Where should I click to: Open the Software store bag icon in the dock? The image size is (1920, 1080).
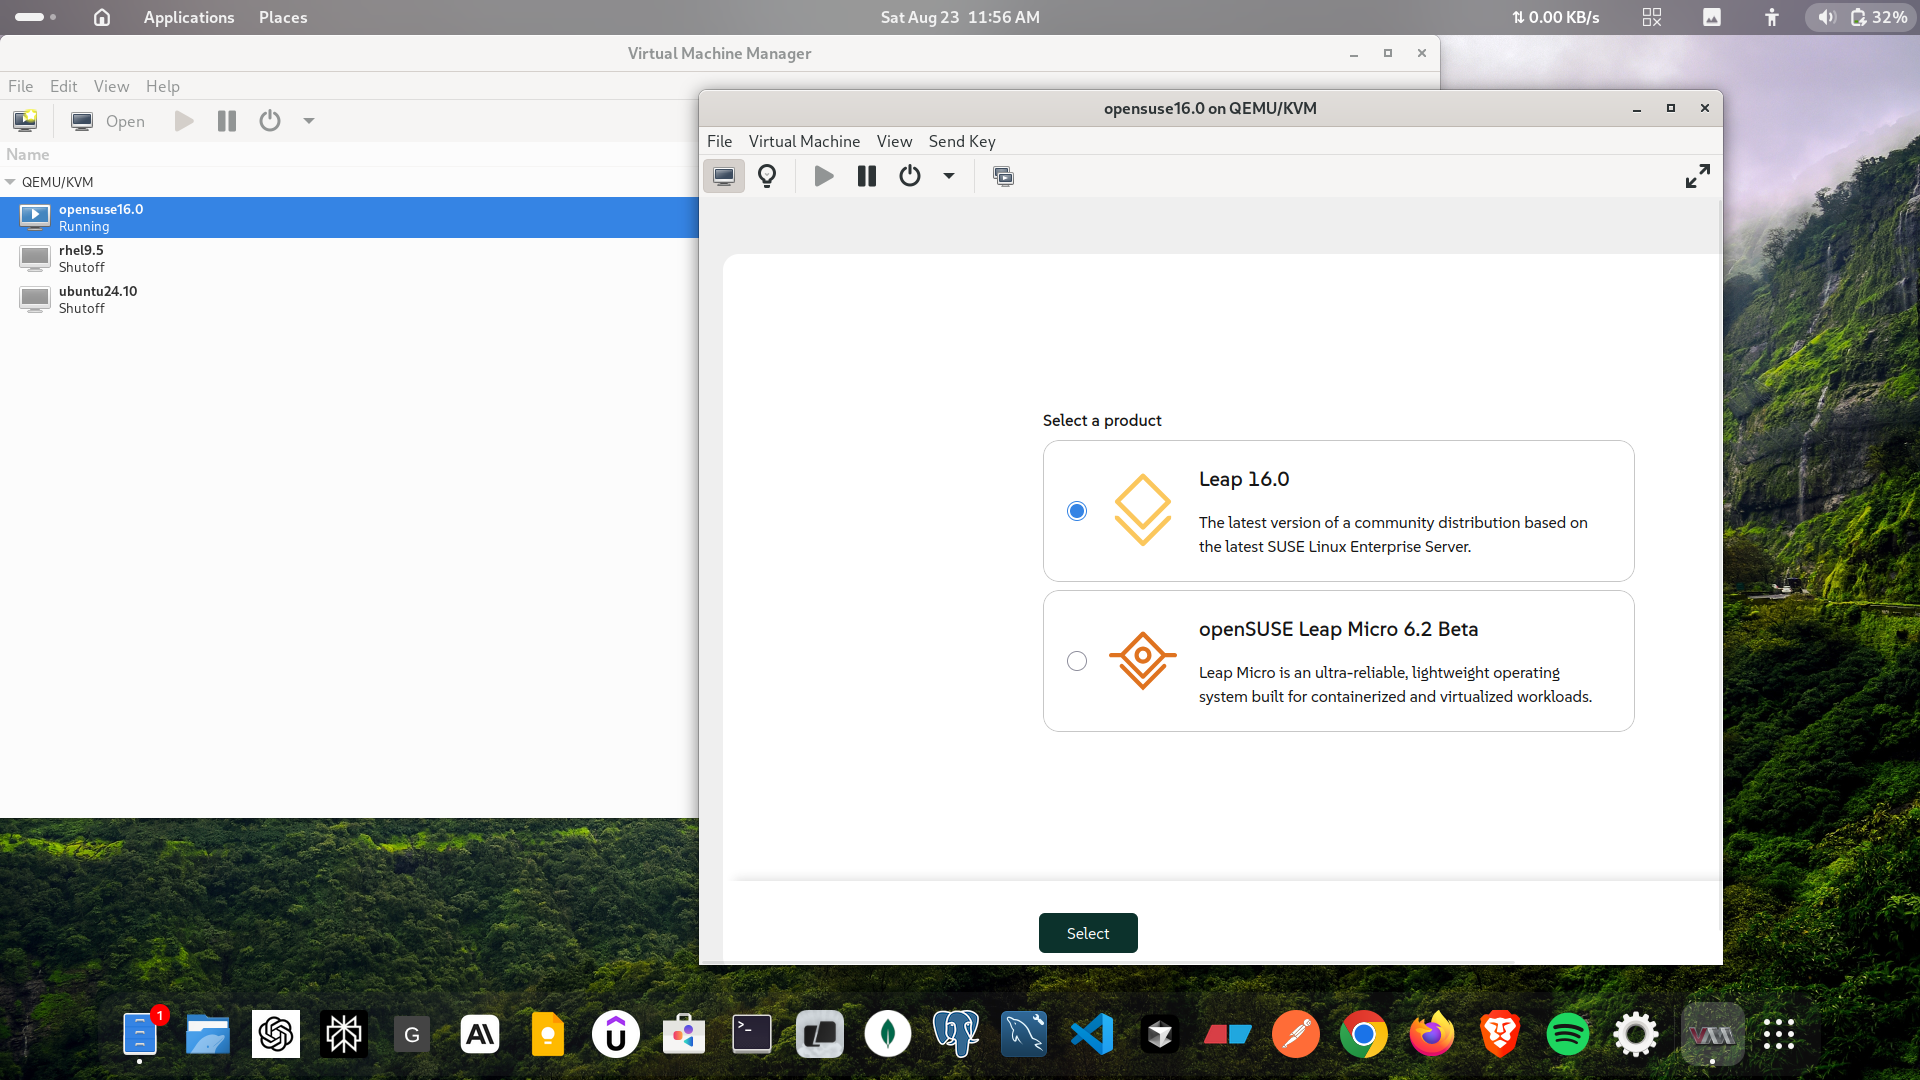click(x=684, y=1034)
